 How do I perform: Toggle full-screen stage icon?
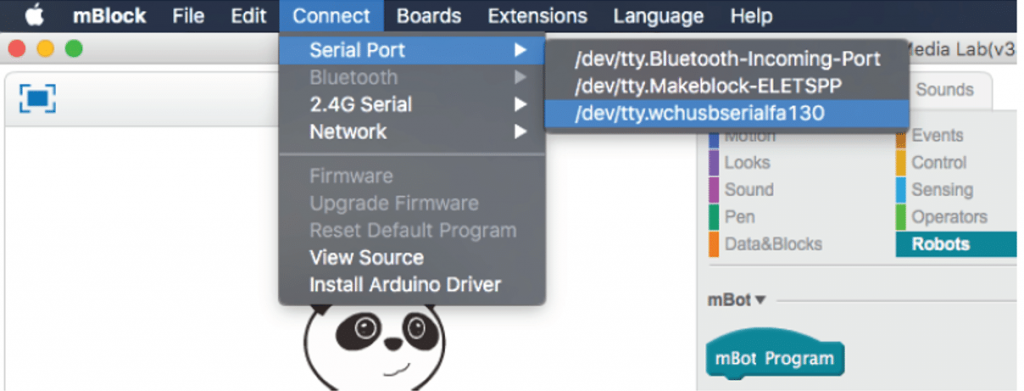pyautogui.click(x=37, y=98)
